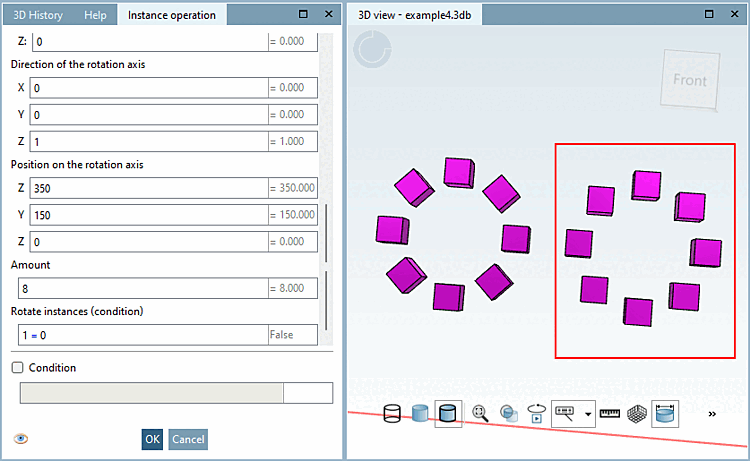Image resolution: width=750 pixels, height=461 pixels.
Task: Click the computed value '= 150.000'
Action: 292,215
